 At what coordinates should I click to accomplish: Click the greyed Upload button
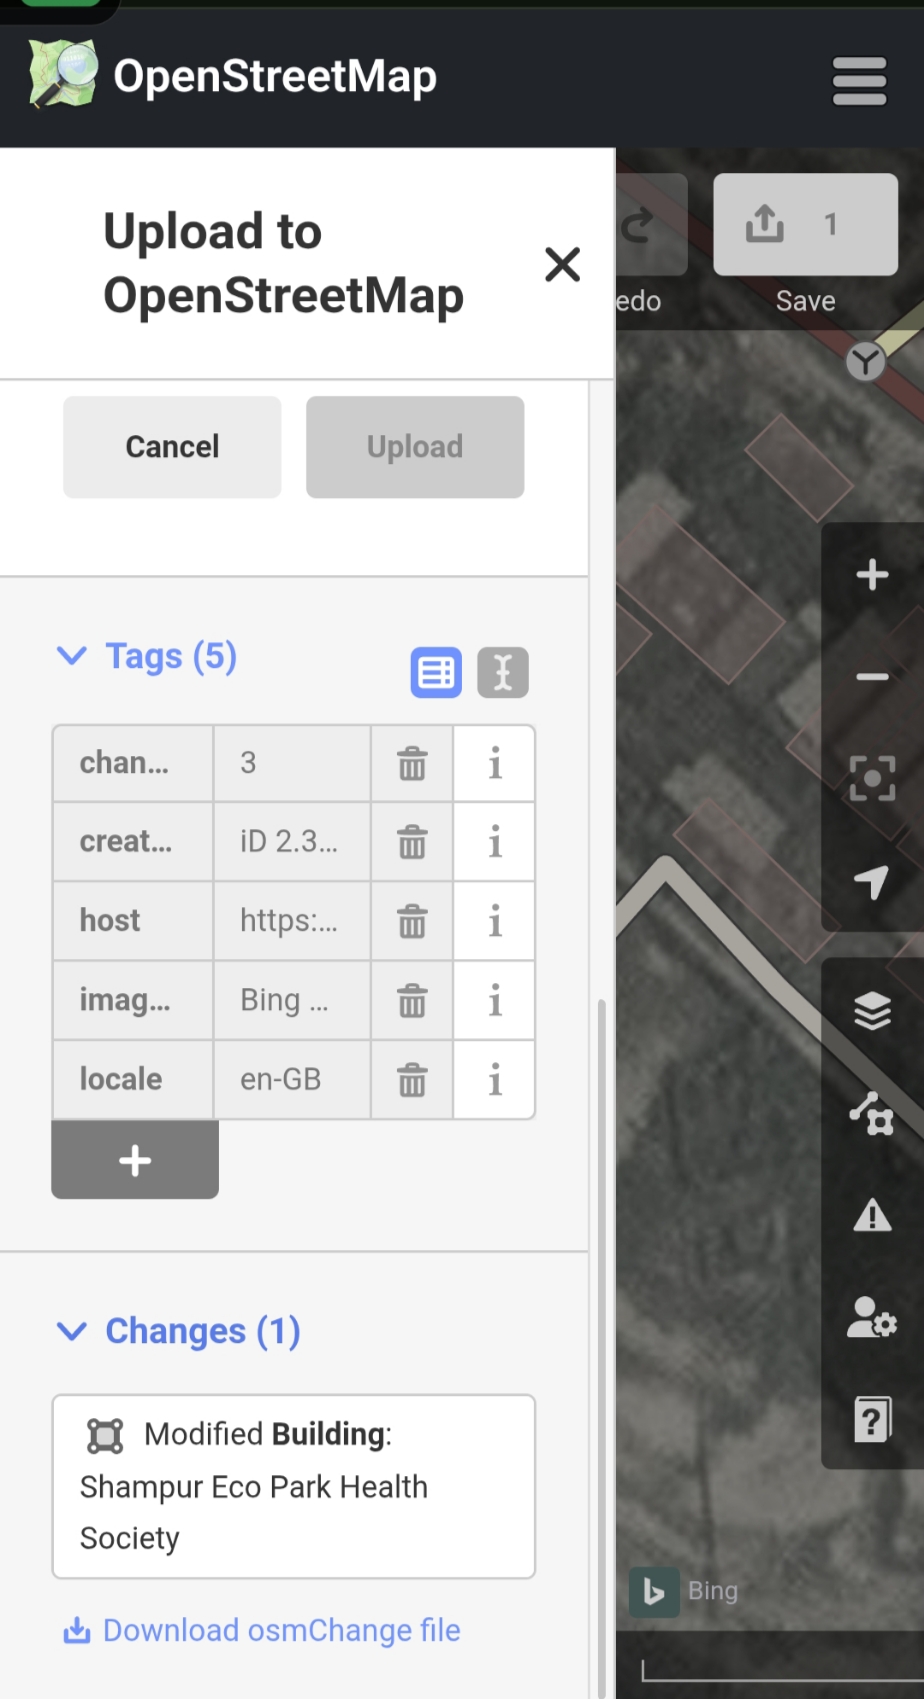415,447
